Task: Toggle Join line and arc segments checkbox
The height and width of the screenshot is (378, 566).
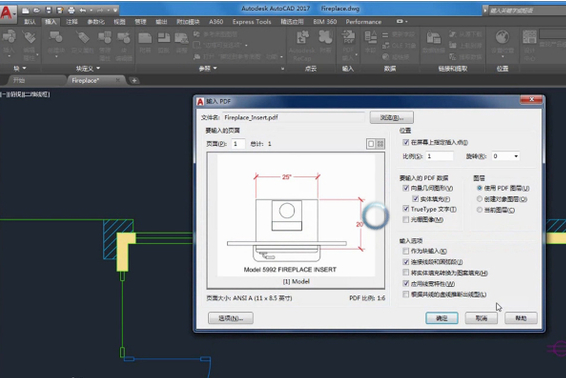Action: pos(406,262)
